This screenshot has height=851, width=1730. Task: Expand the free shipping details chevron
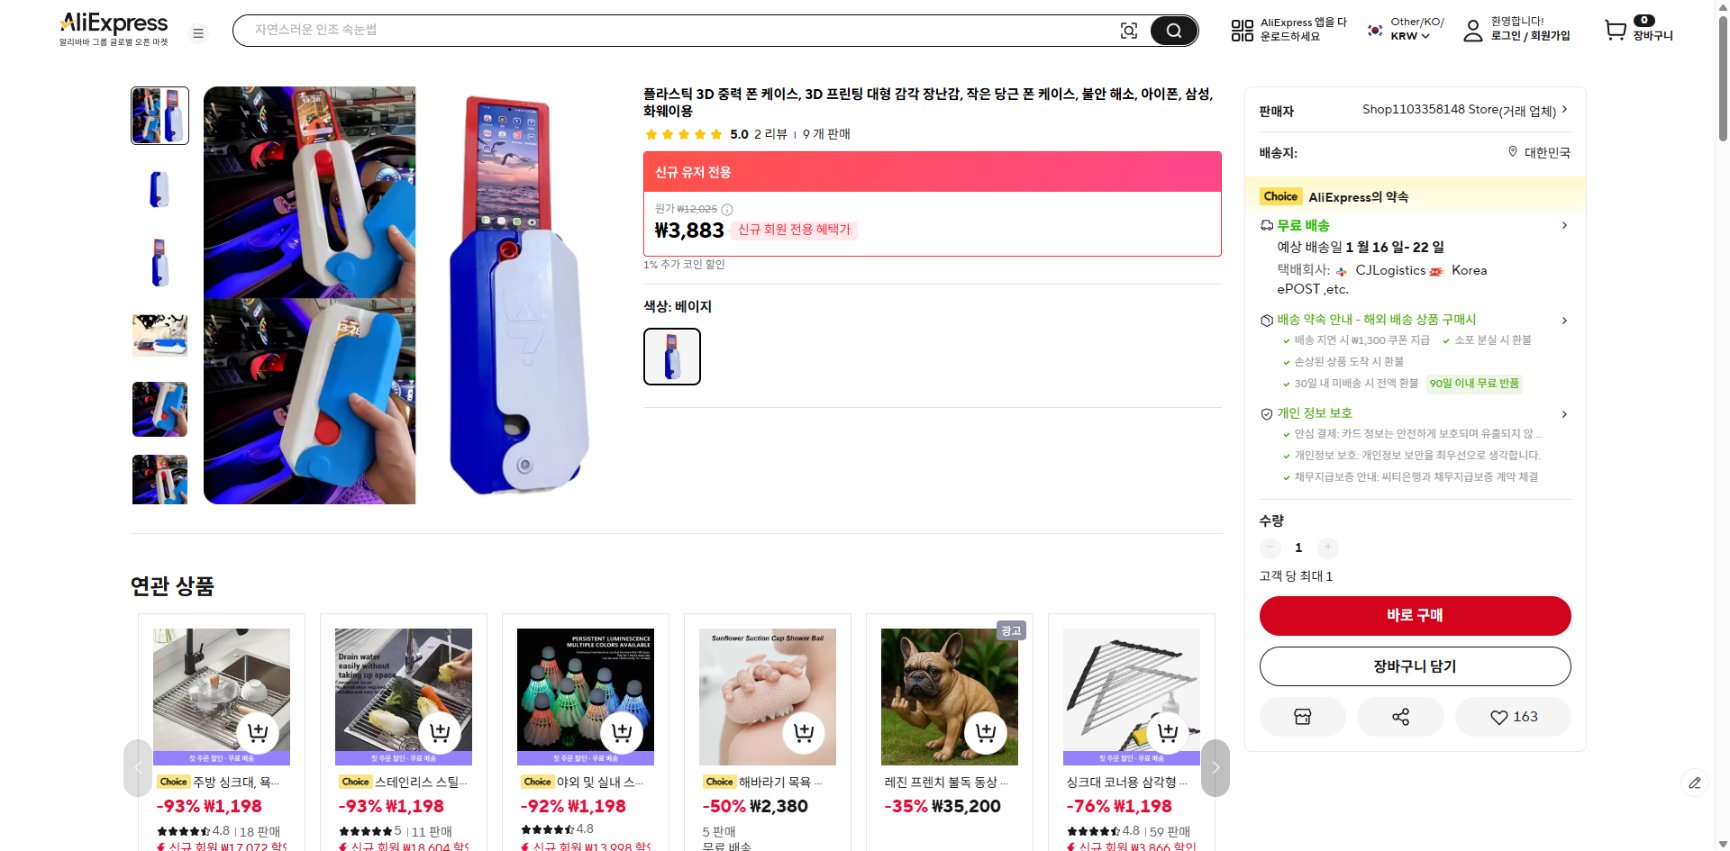(x=1564, y=226)
